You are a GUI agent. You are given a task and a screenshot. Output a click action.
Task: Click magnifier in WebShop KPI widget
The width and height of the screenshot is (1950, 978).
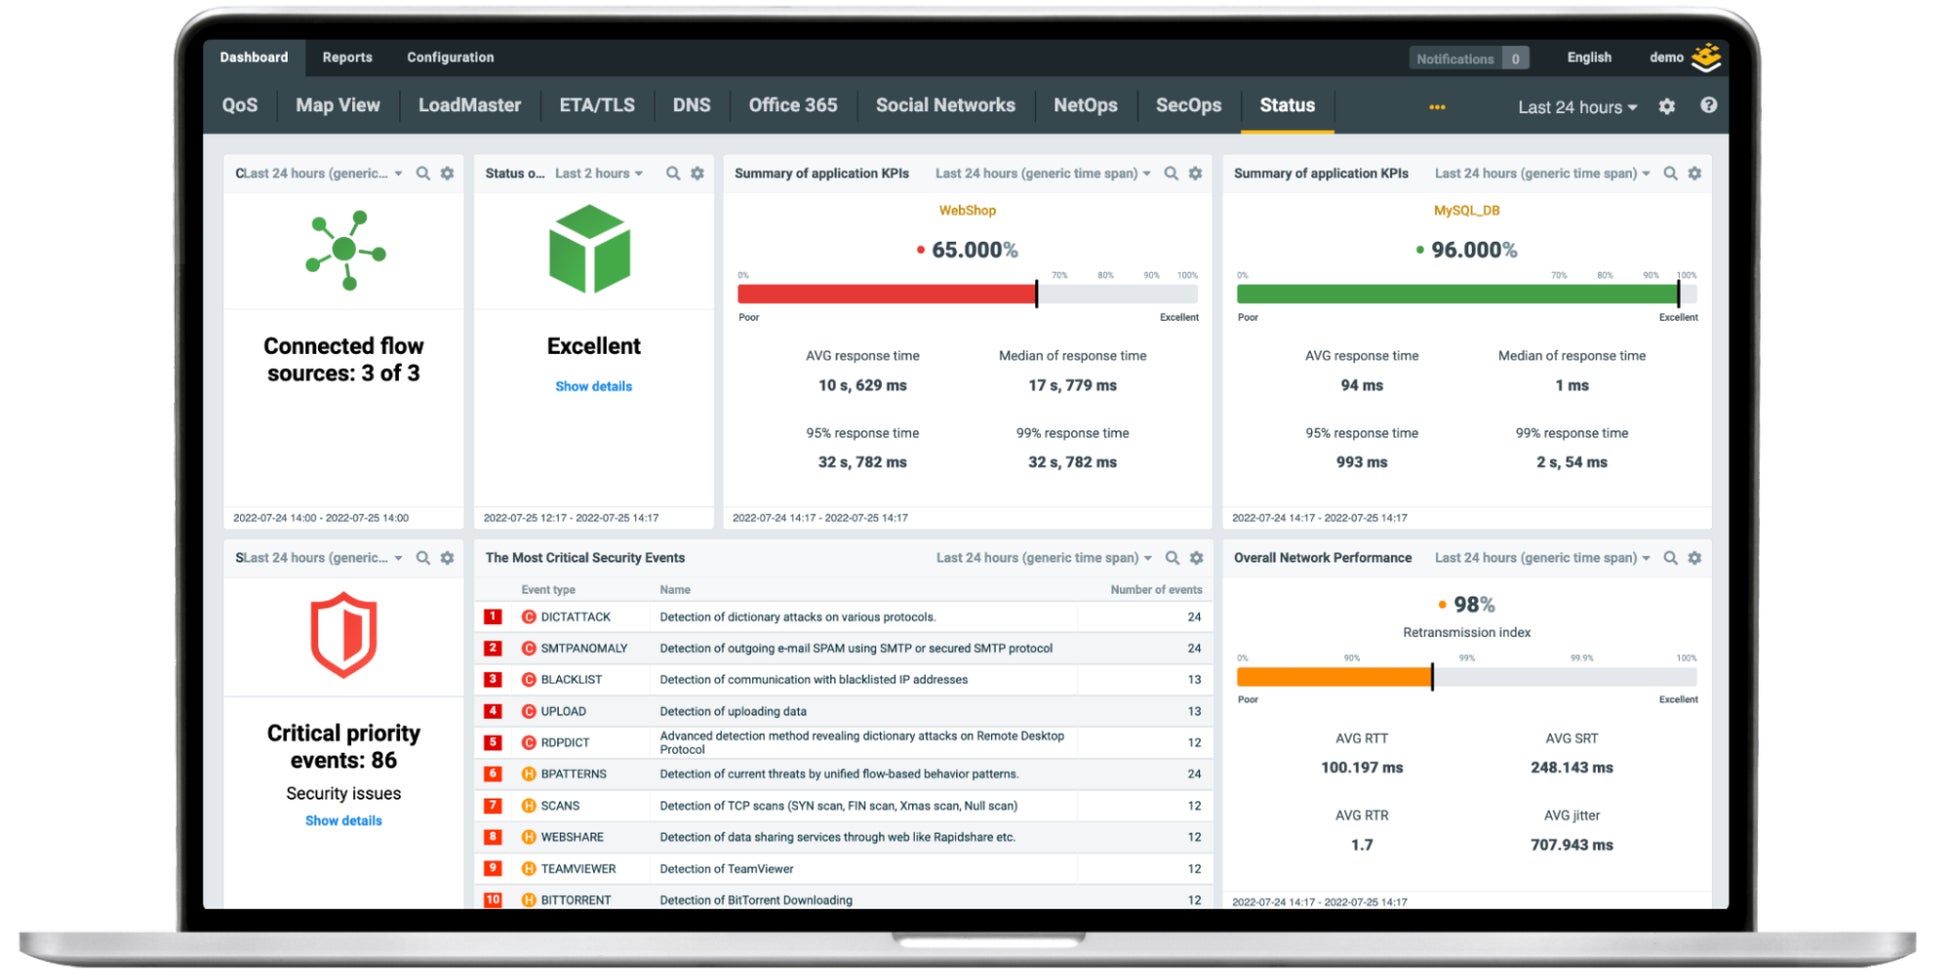pos(1171,174)
